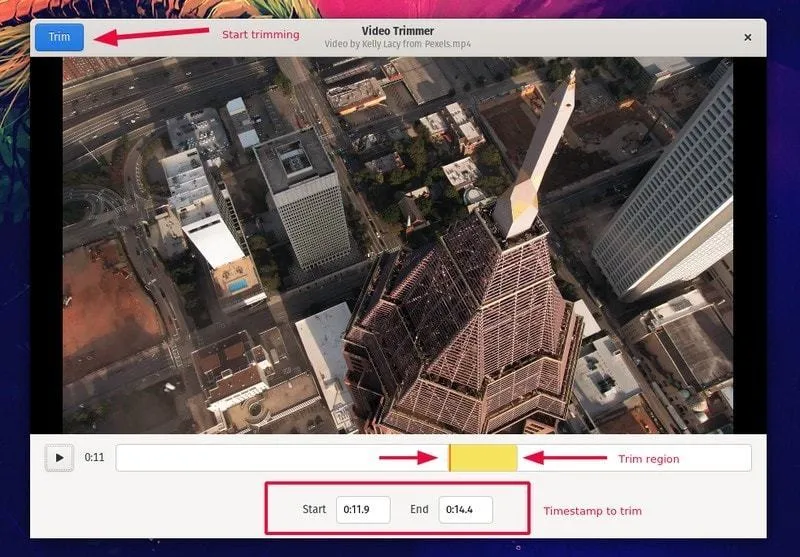Click the video filename subtitle in header
The height and width of the screenshot is (557, 800).
click(397, 45)
